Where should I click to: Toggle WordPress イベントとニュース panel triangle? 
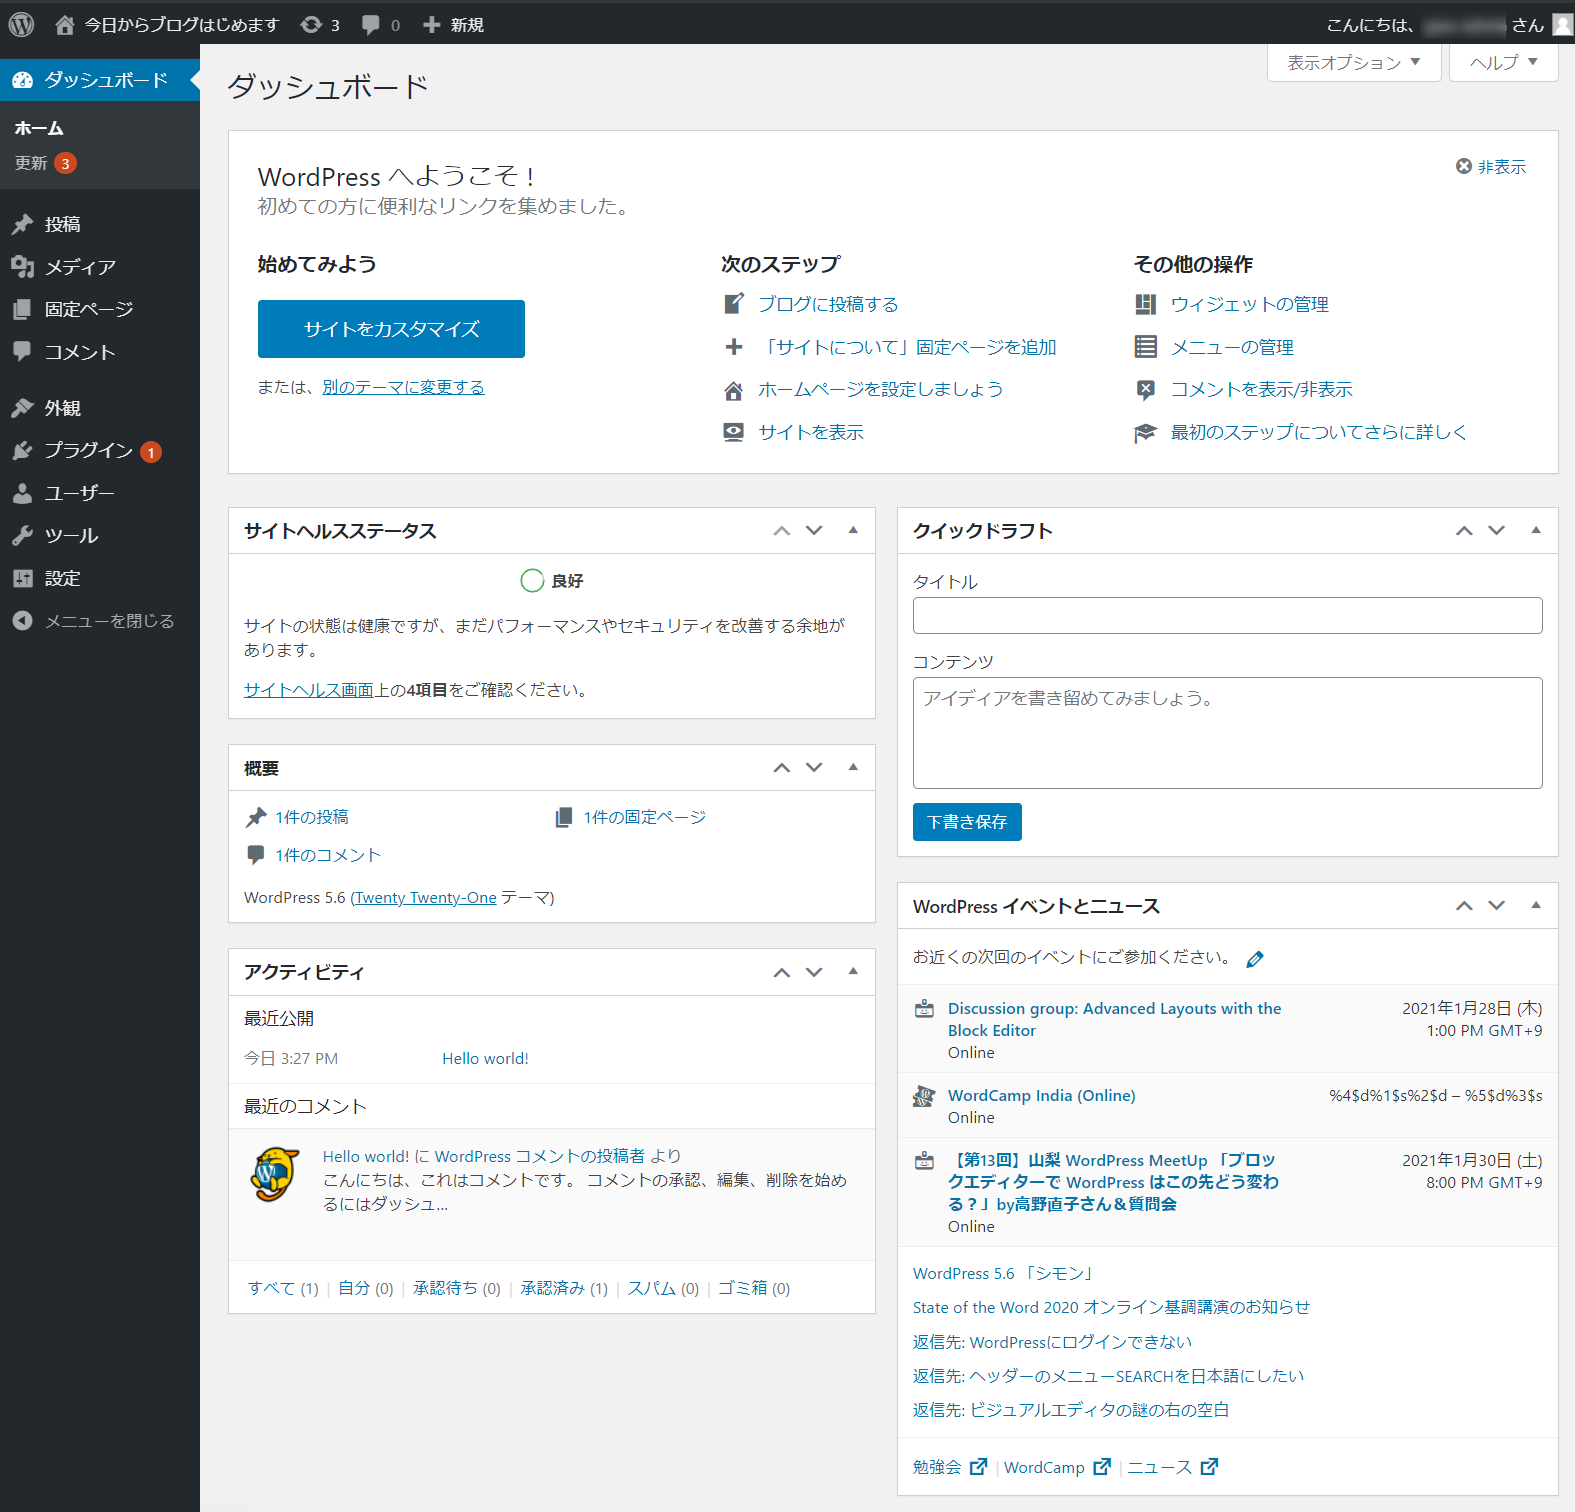[1536, 905]
